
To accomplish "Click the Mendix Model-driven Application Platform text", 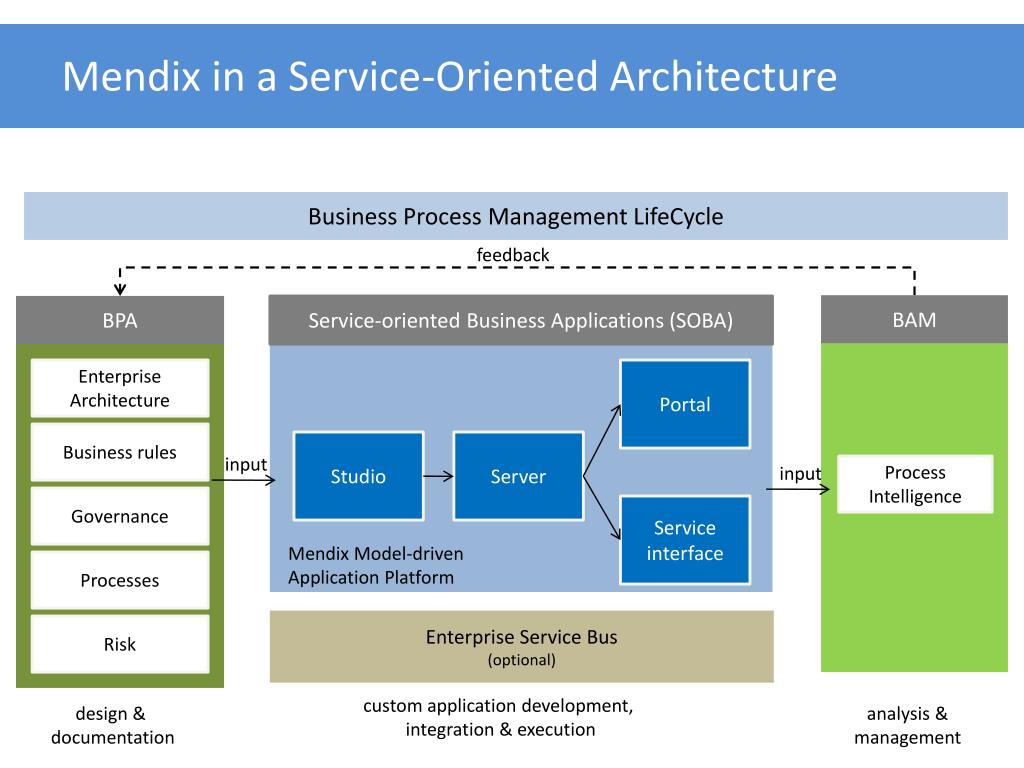I will (376, 566).
